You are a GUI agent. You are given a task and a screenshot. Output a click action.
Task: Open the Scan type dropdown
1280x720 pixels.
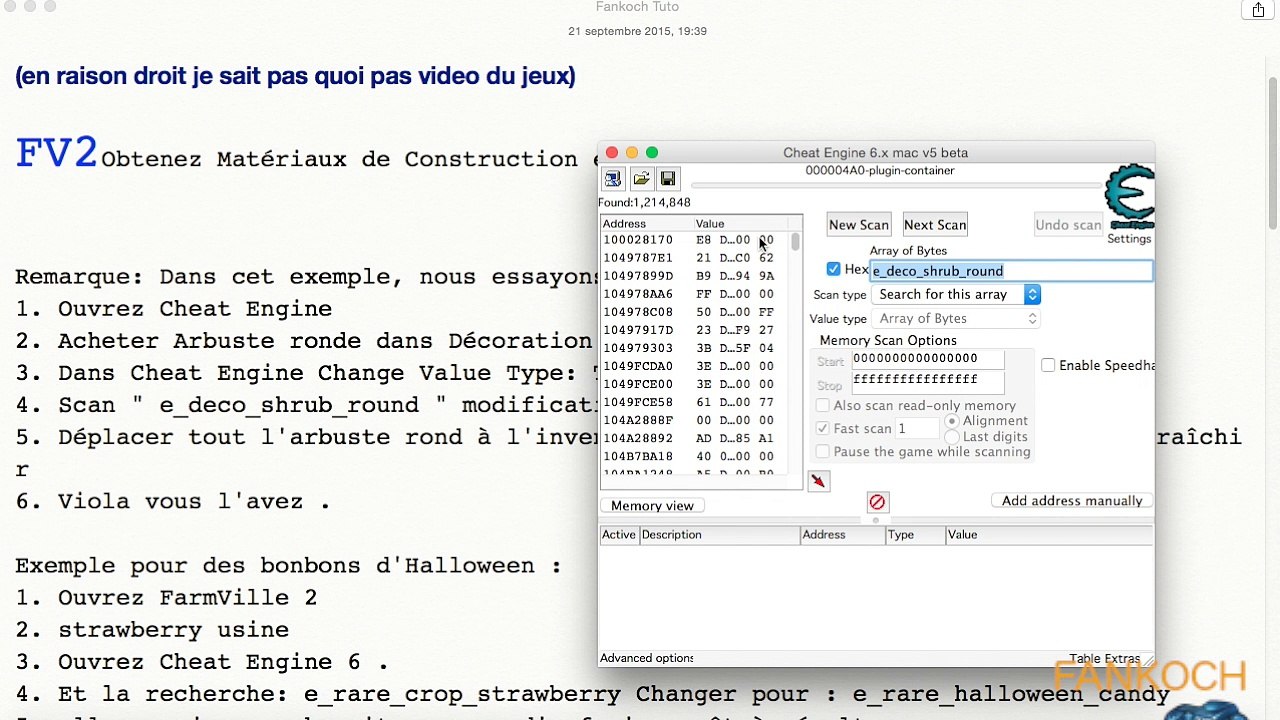[957, 294]
